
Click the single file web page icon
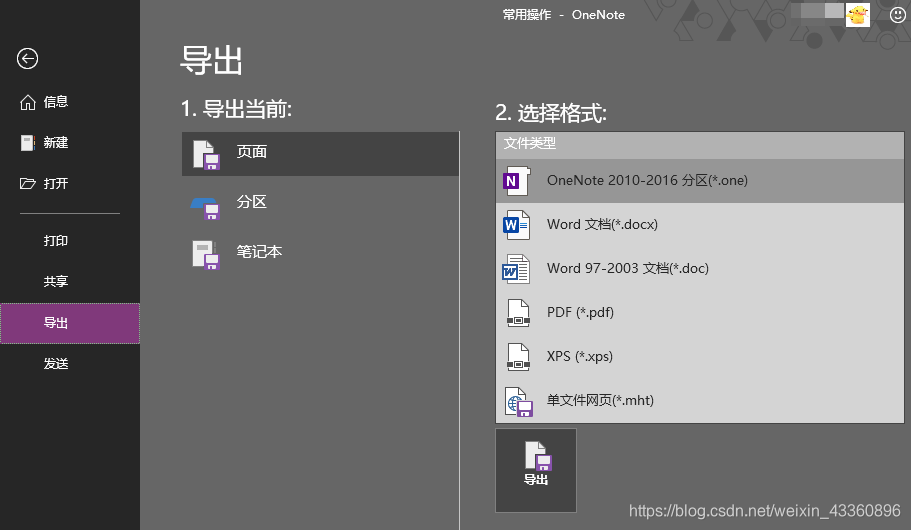[519, 402]
